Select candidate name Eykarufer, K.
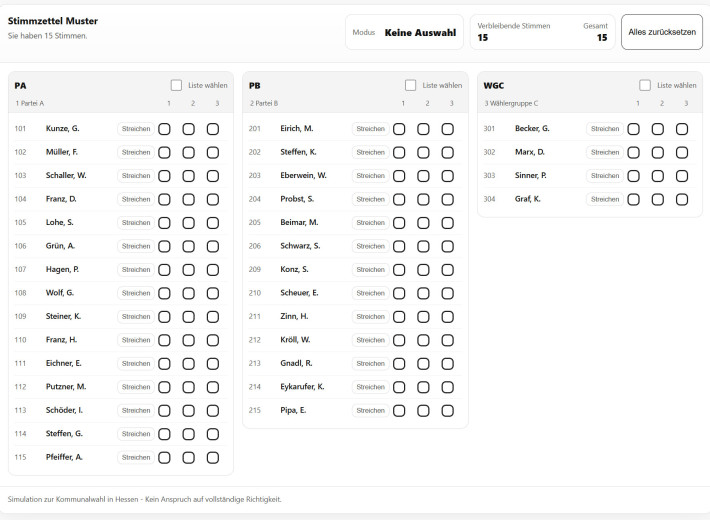Screen dimensions: 710x520 click(x=301, y=387)
